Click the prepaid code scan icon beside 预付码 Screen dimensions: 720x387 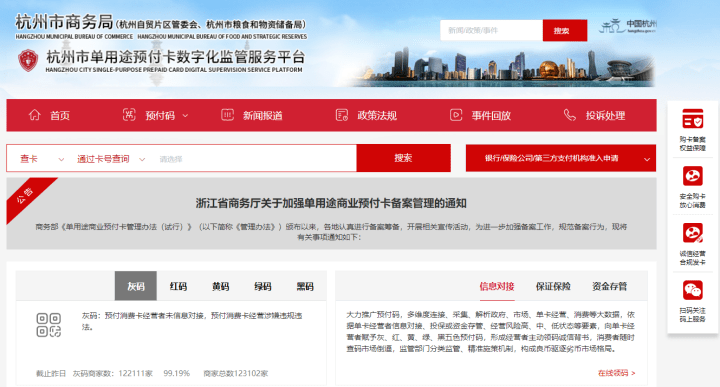coord(129,115)
